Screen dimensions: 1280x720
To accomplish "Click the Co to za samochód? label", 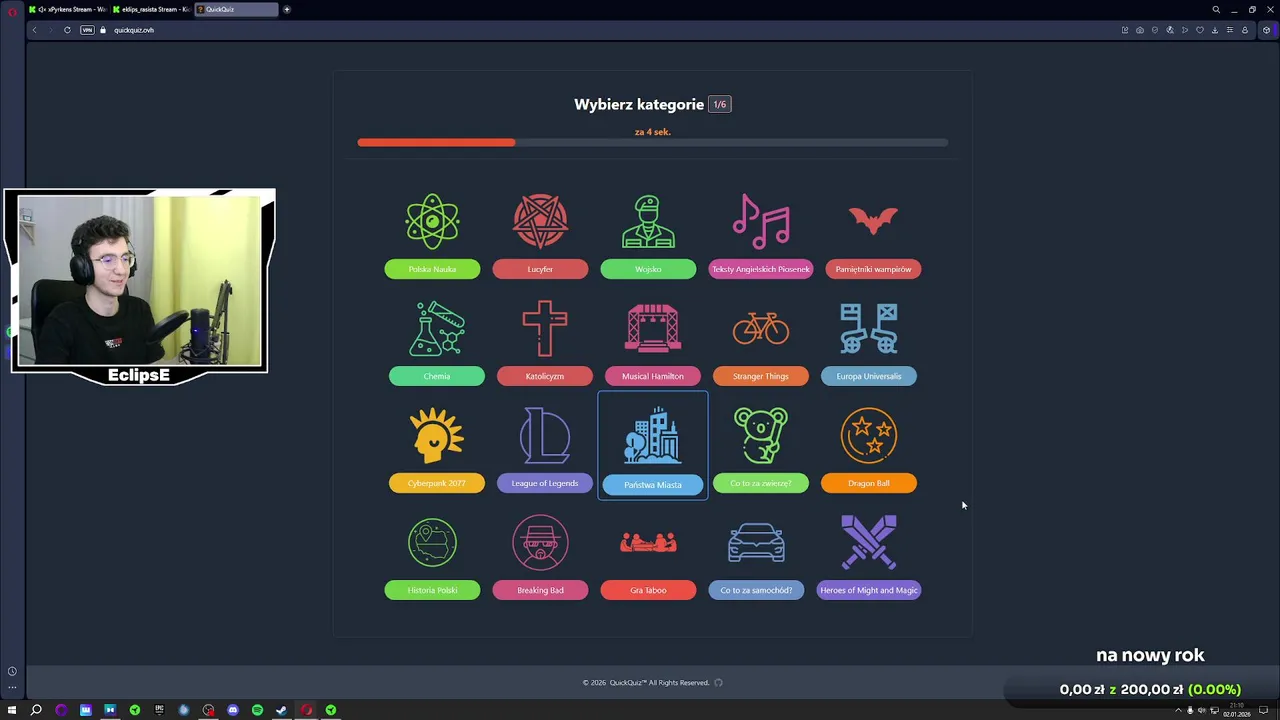I will [756, 590].
